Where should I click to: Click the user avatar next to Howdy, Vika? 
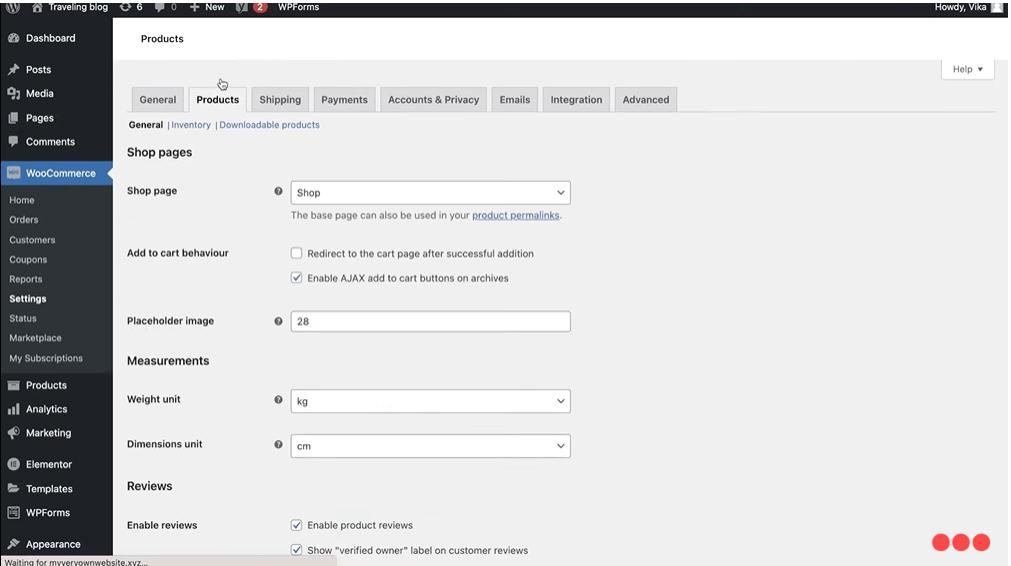click(x=997, y=7)
